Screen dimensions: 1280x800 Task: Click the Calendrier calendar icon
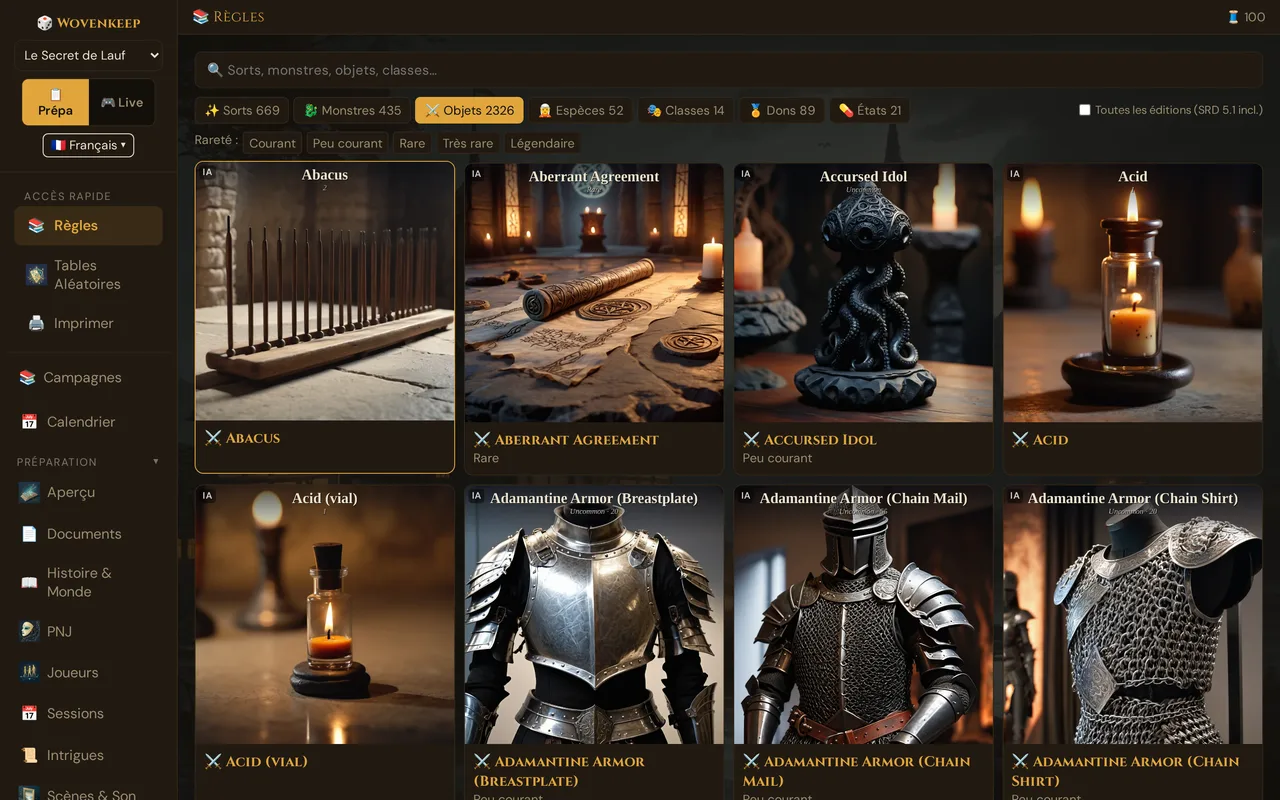click(30, 422)
